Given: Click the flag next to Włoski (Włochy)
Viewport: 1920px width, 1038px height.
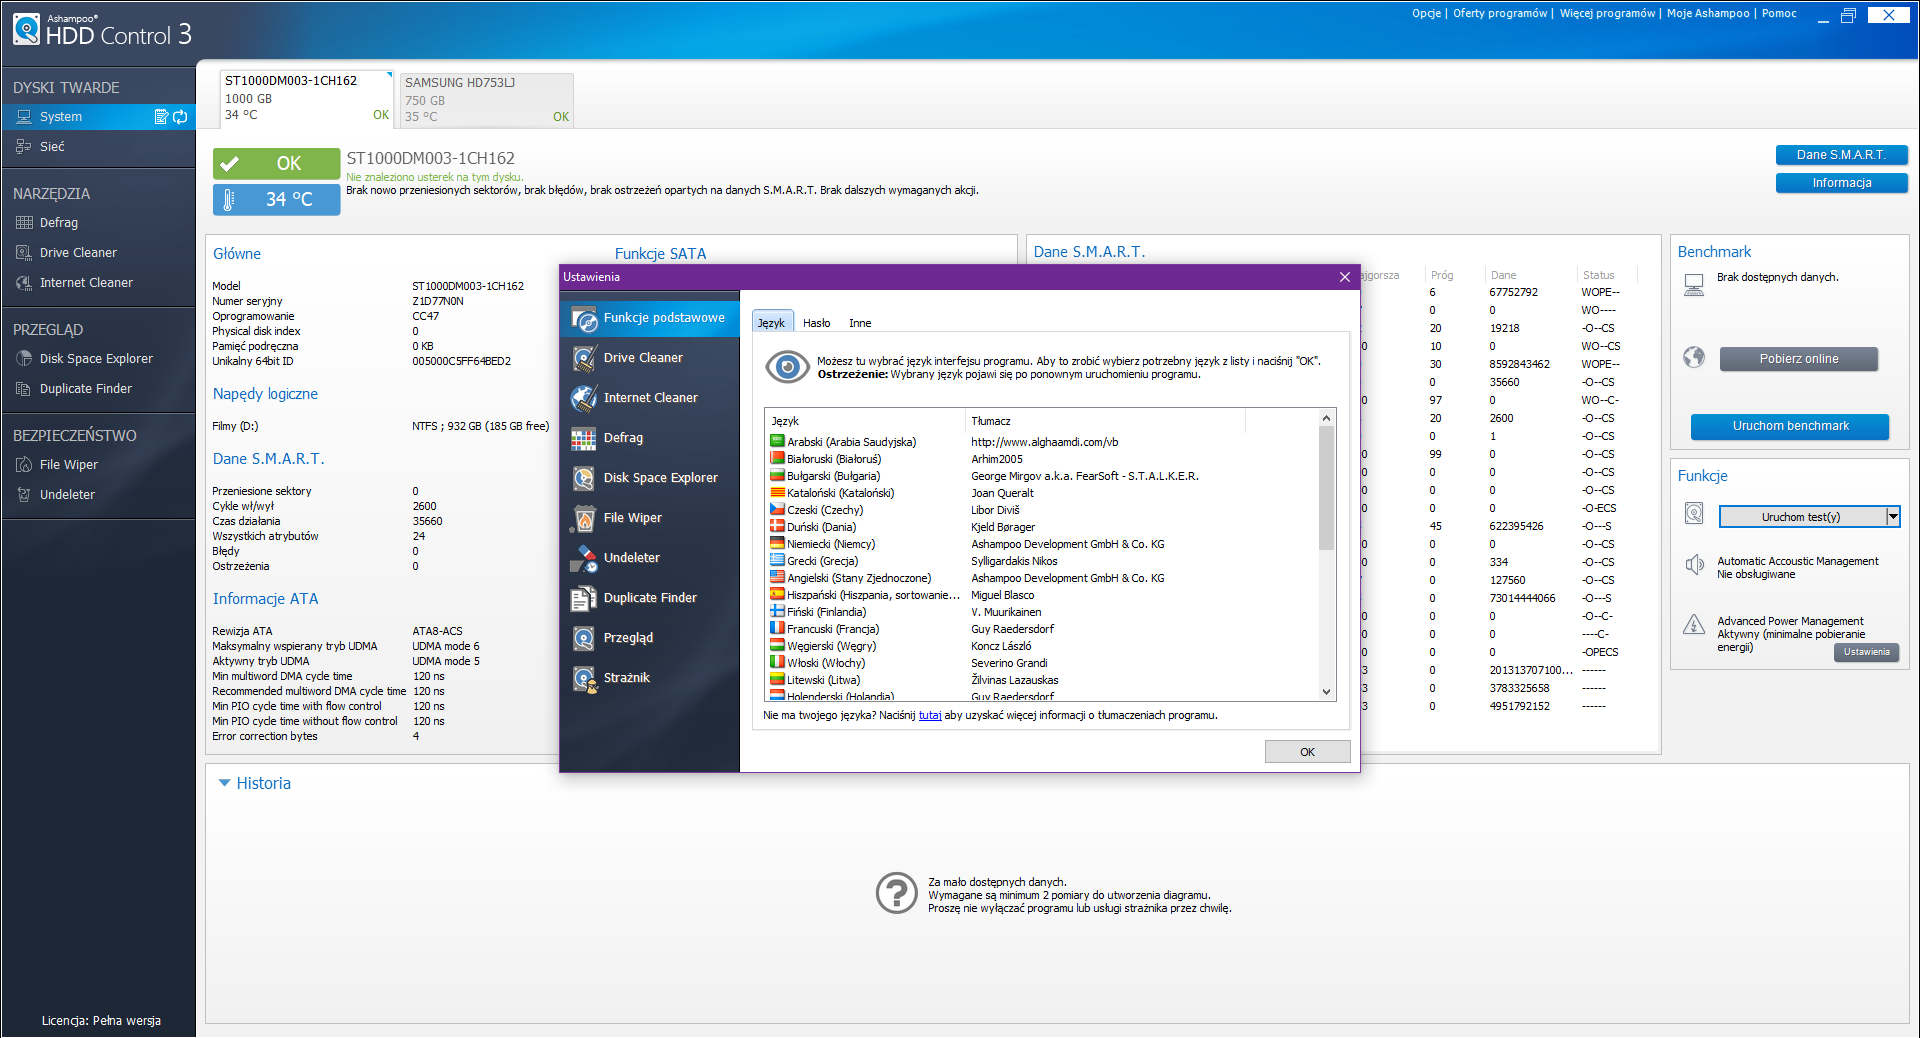Looking at the screenshot, I should (777, 663).
